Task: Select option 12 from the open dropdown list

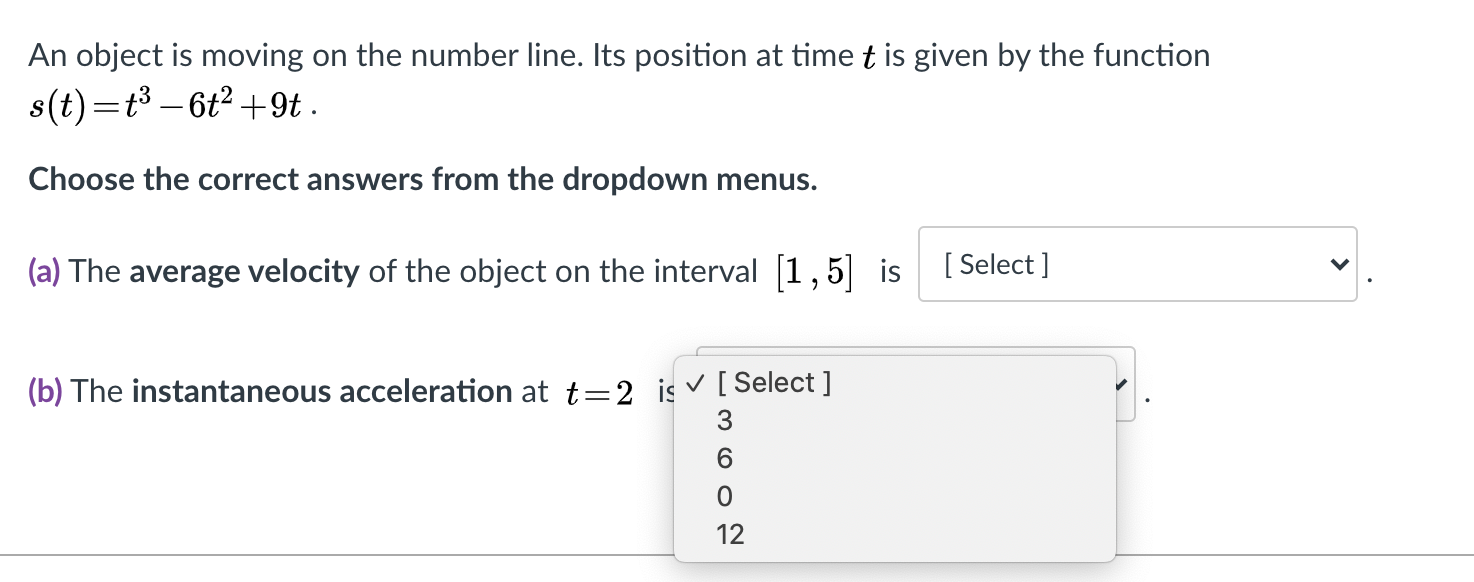Action: 730,534
